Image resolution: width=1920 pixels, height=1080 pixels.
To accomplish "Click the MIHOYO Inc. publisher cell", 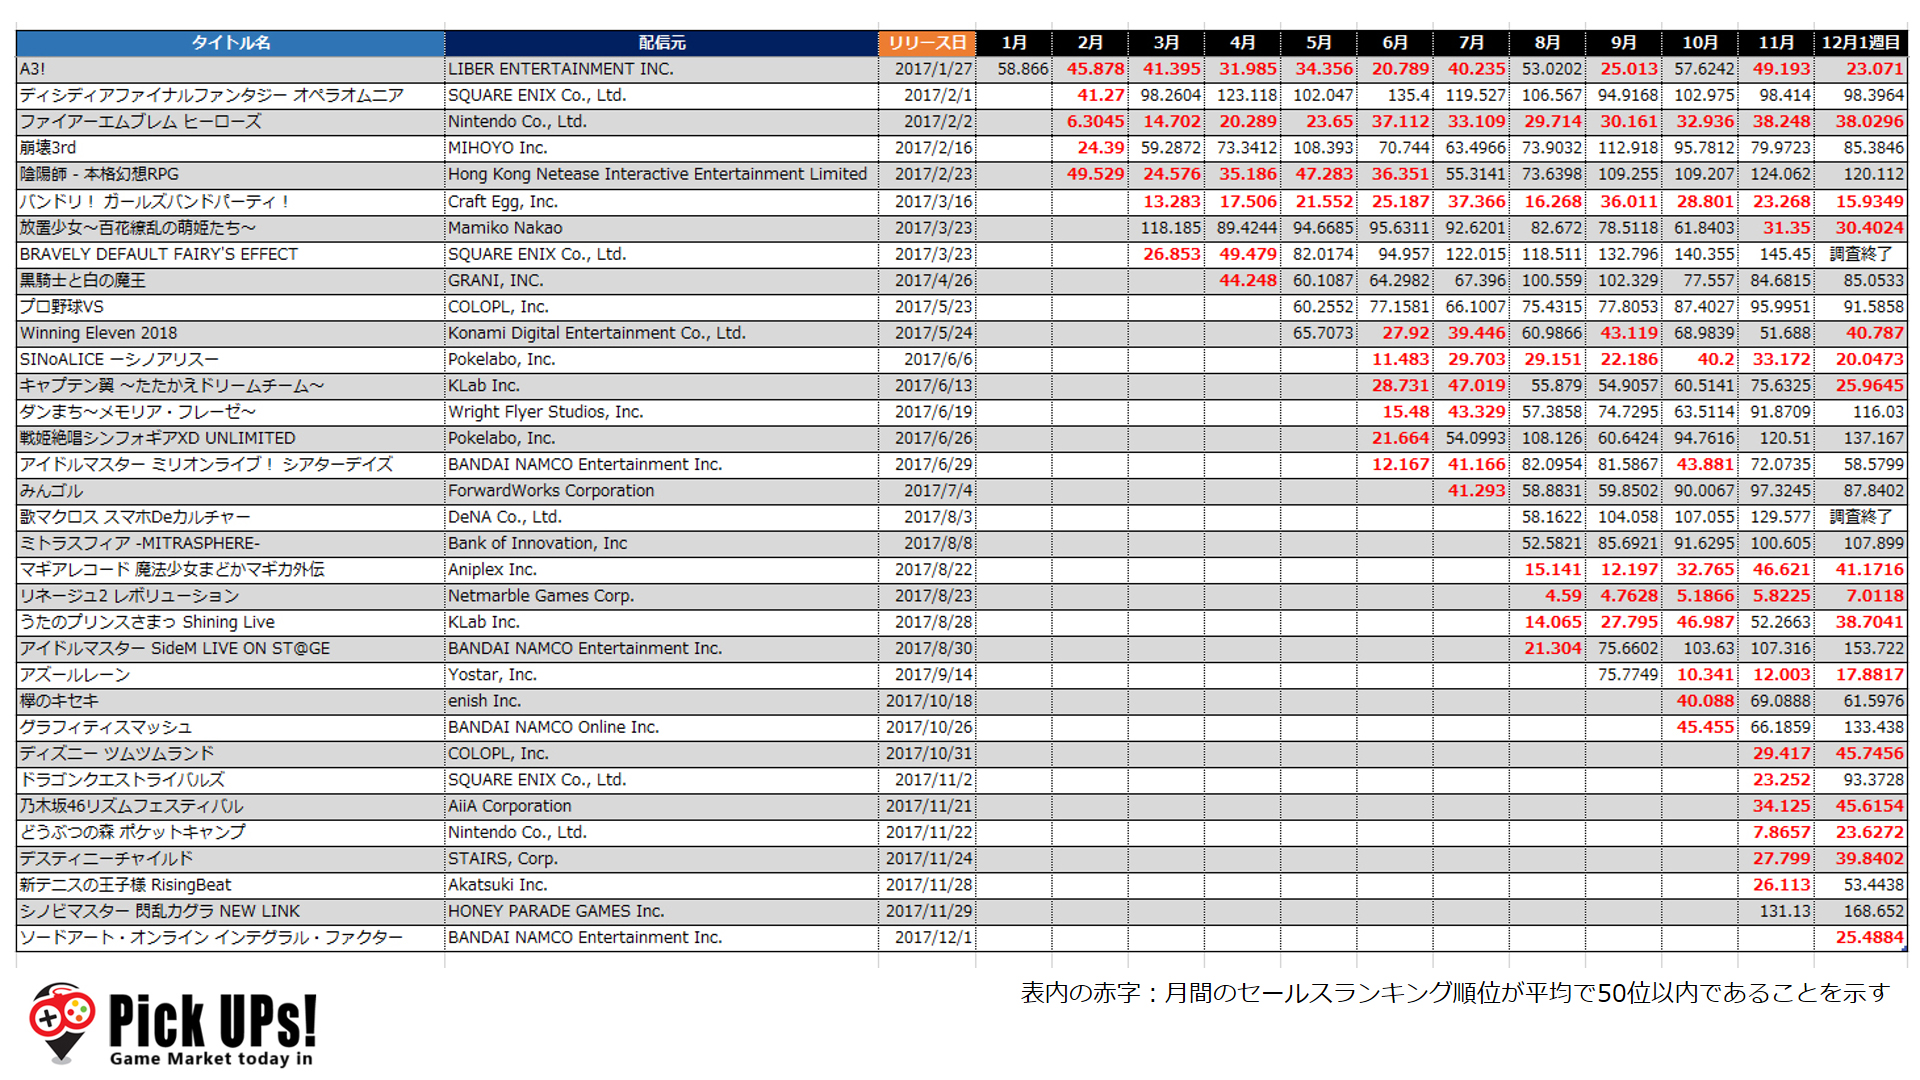I will click(x=662, y=148).
